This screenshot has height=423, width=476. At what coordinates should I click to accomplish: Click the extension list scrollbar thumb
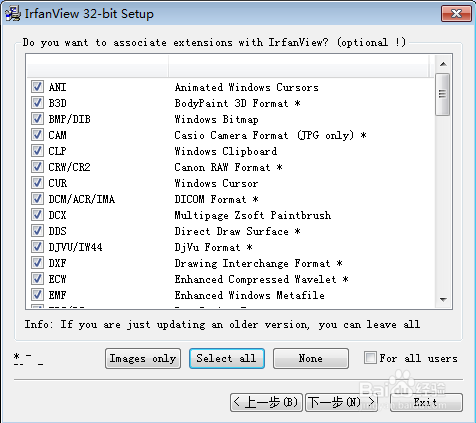point(443,94)
